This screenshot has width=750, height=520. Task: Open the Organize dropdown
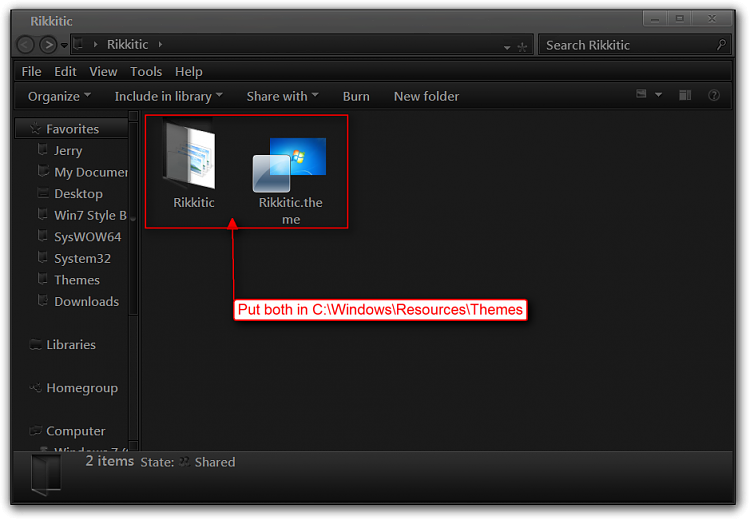pyautogui.click(x=59, y=96)
